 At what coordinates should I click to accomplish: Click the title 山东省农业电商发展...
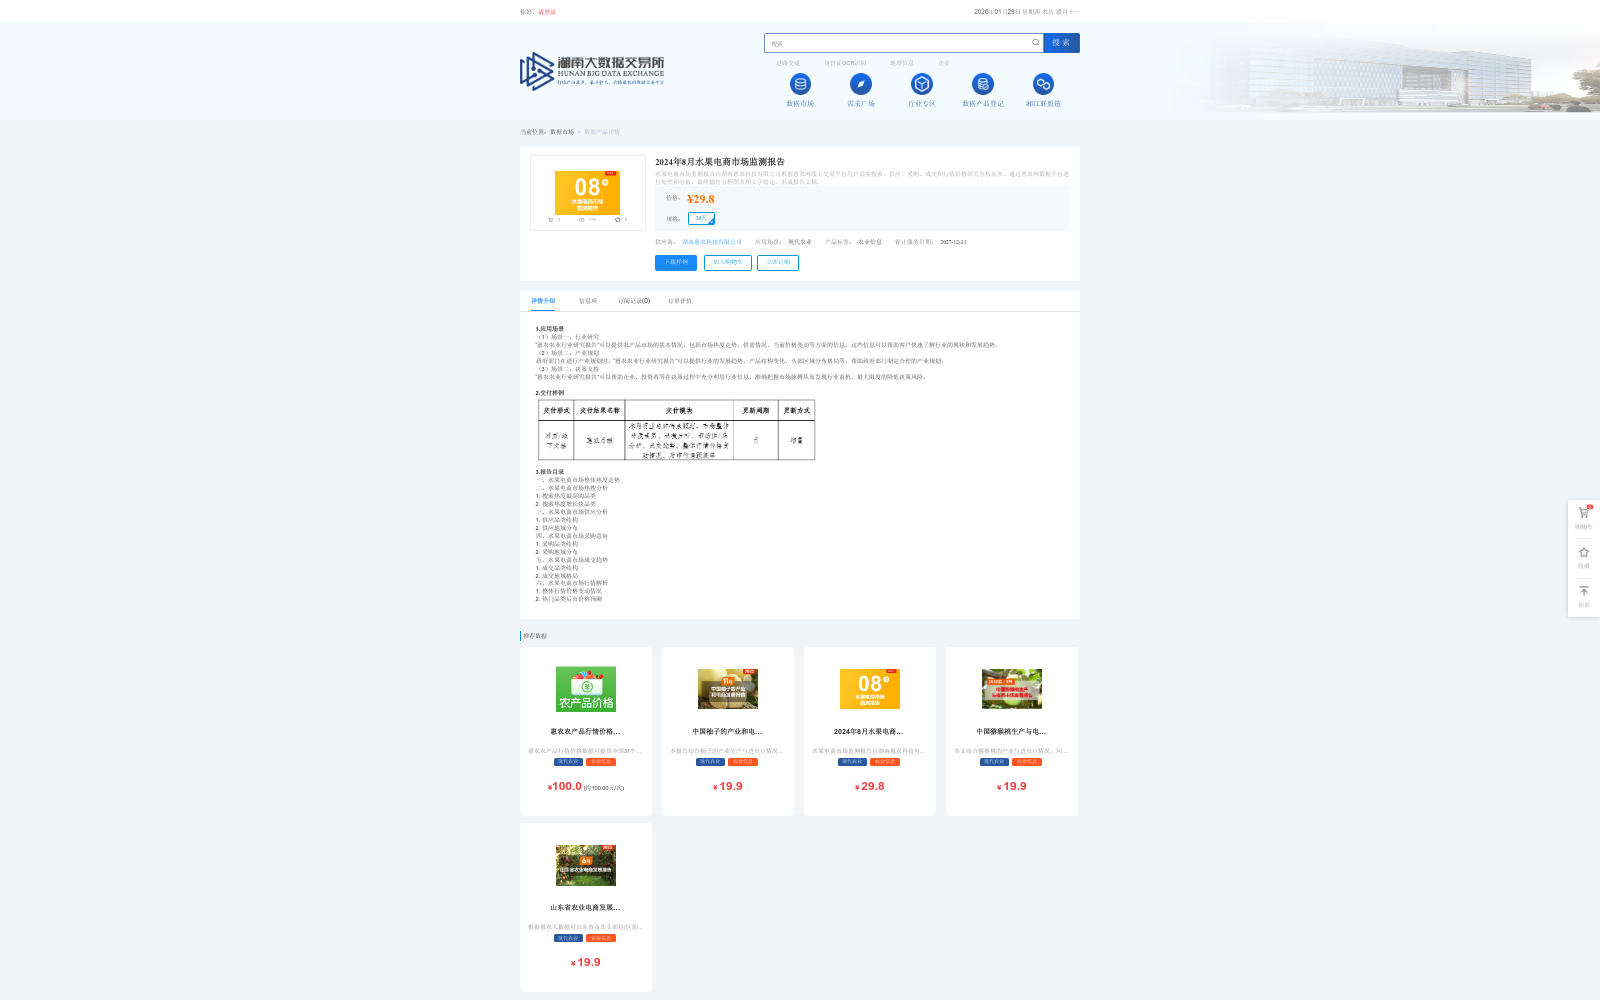(585, 908)
